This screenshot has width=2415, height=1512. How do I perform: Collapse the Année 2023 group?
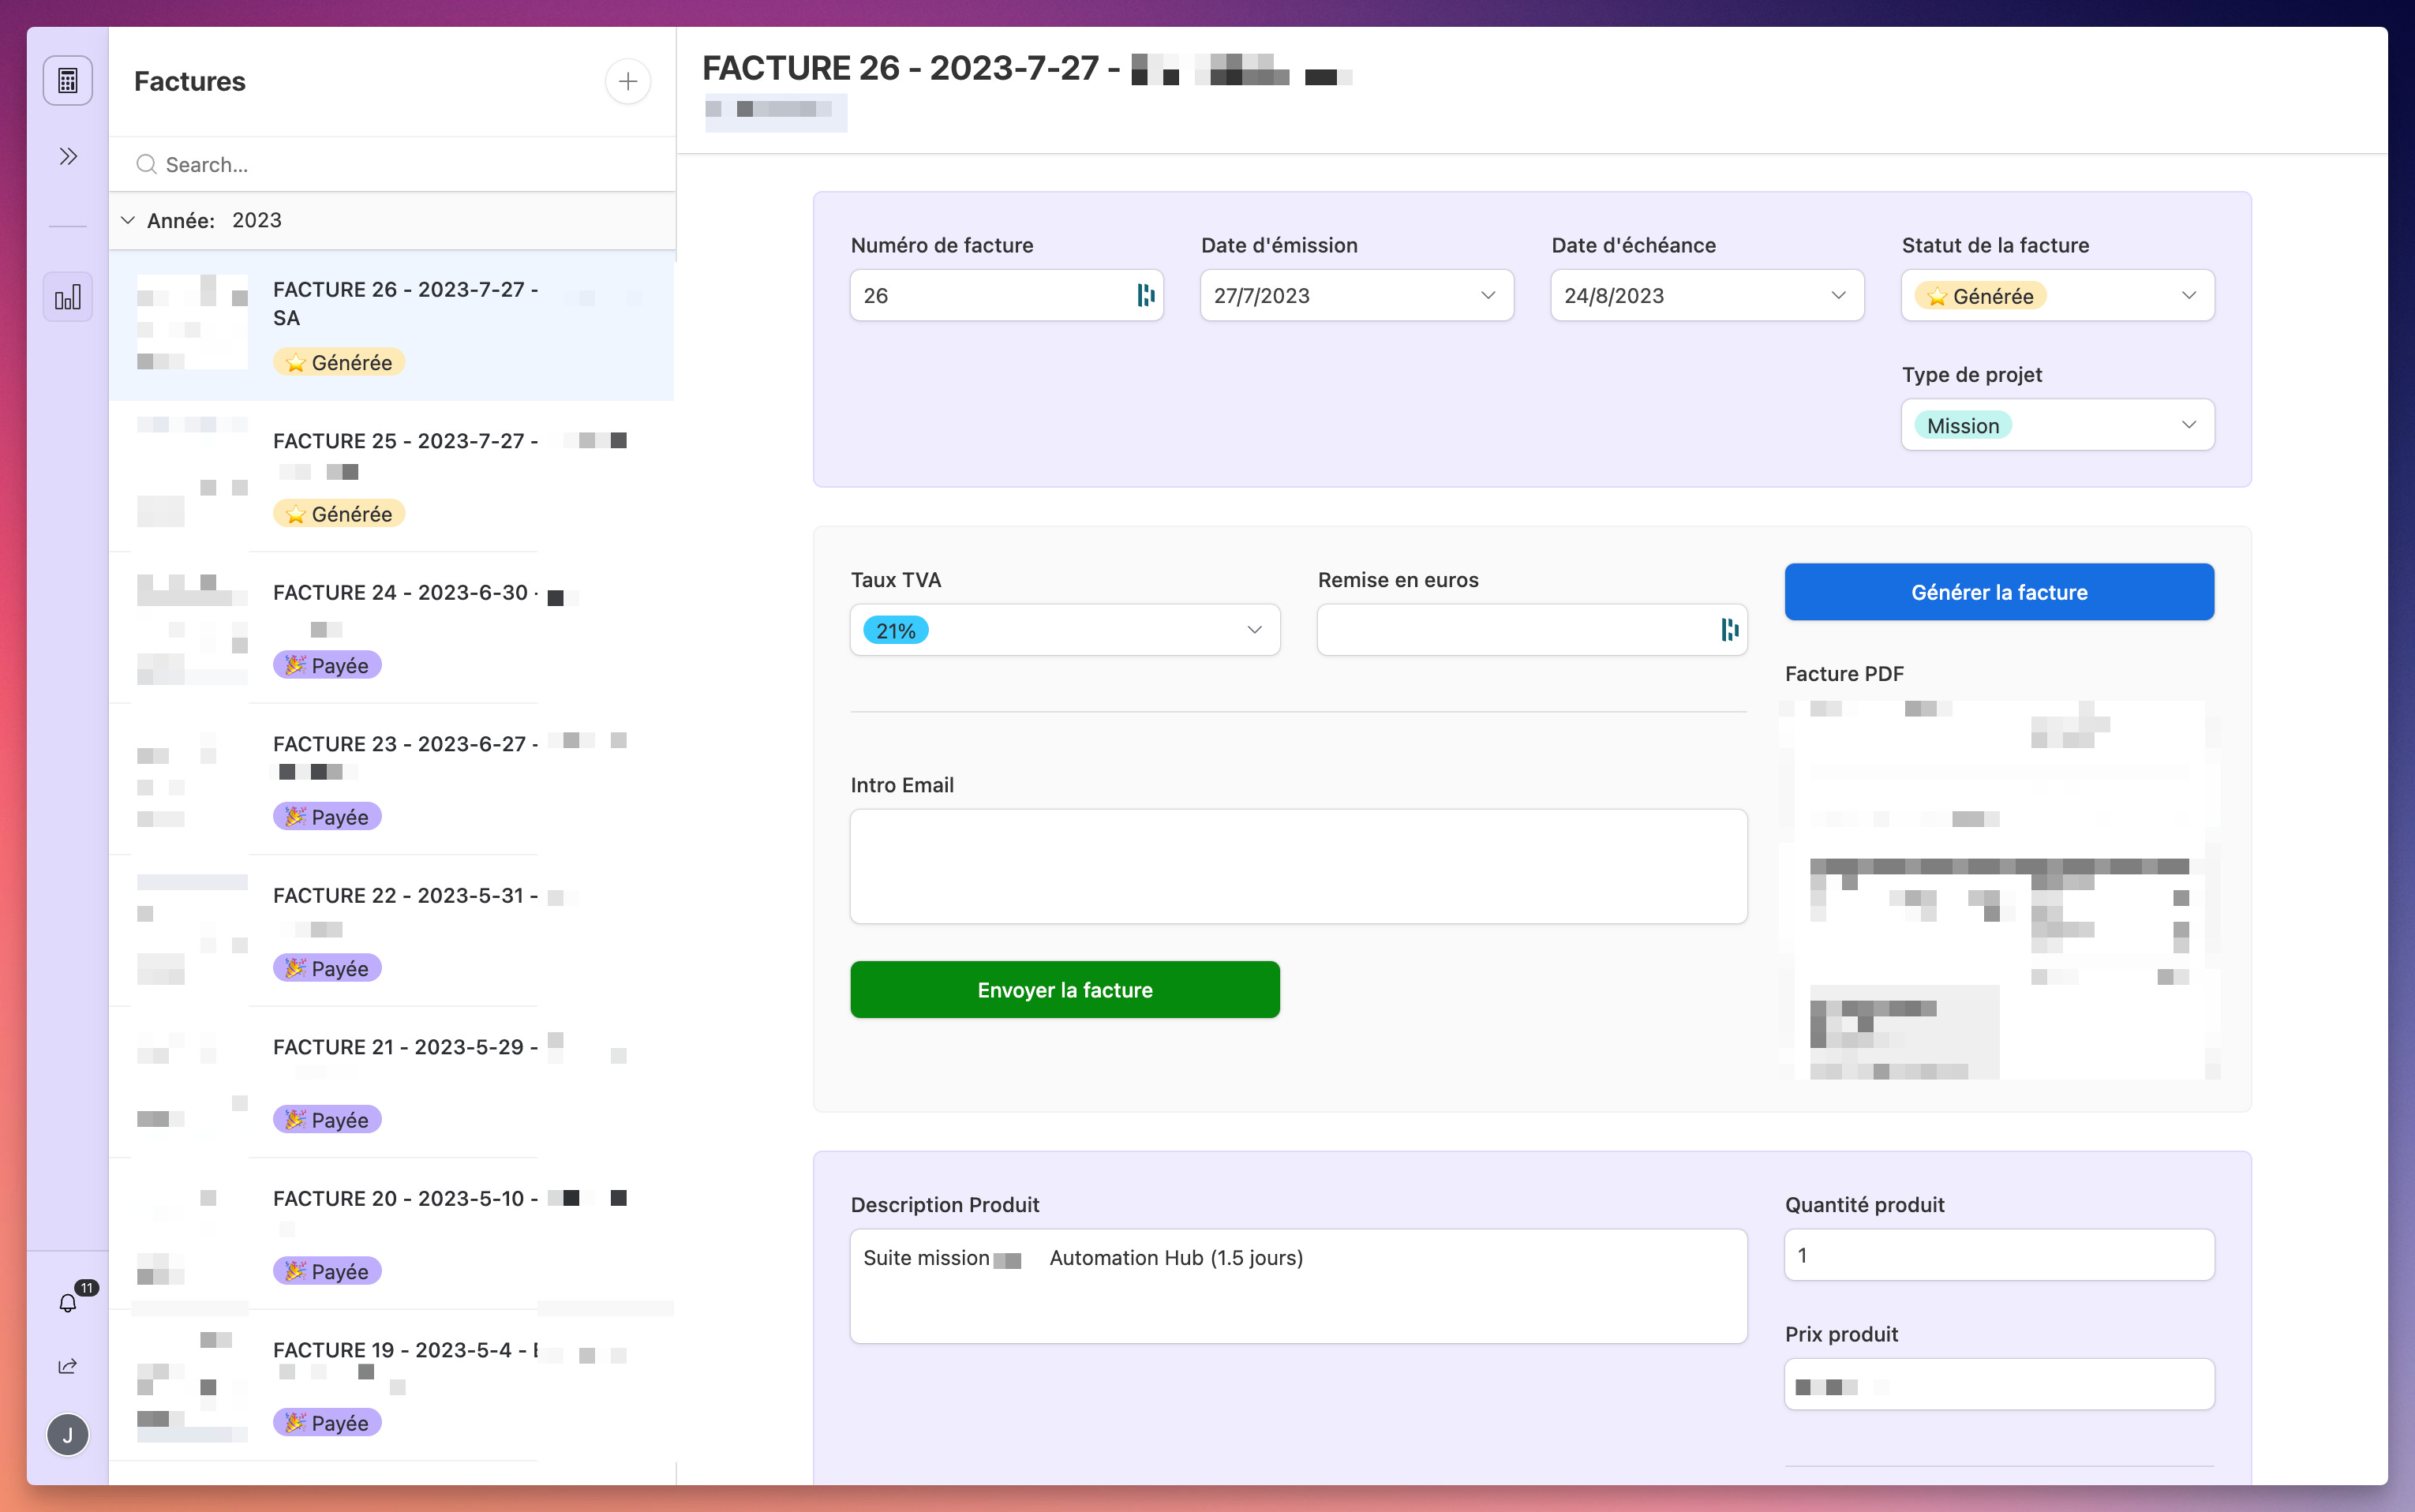(128, 220)
